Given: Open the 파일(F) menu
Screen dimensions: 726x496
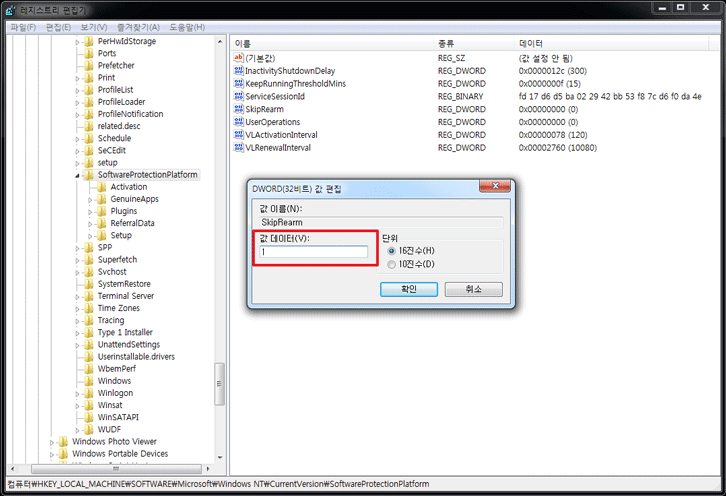Looking at the screenshot, I should click(22, 27).
